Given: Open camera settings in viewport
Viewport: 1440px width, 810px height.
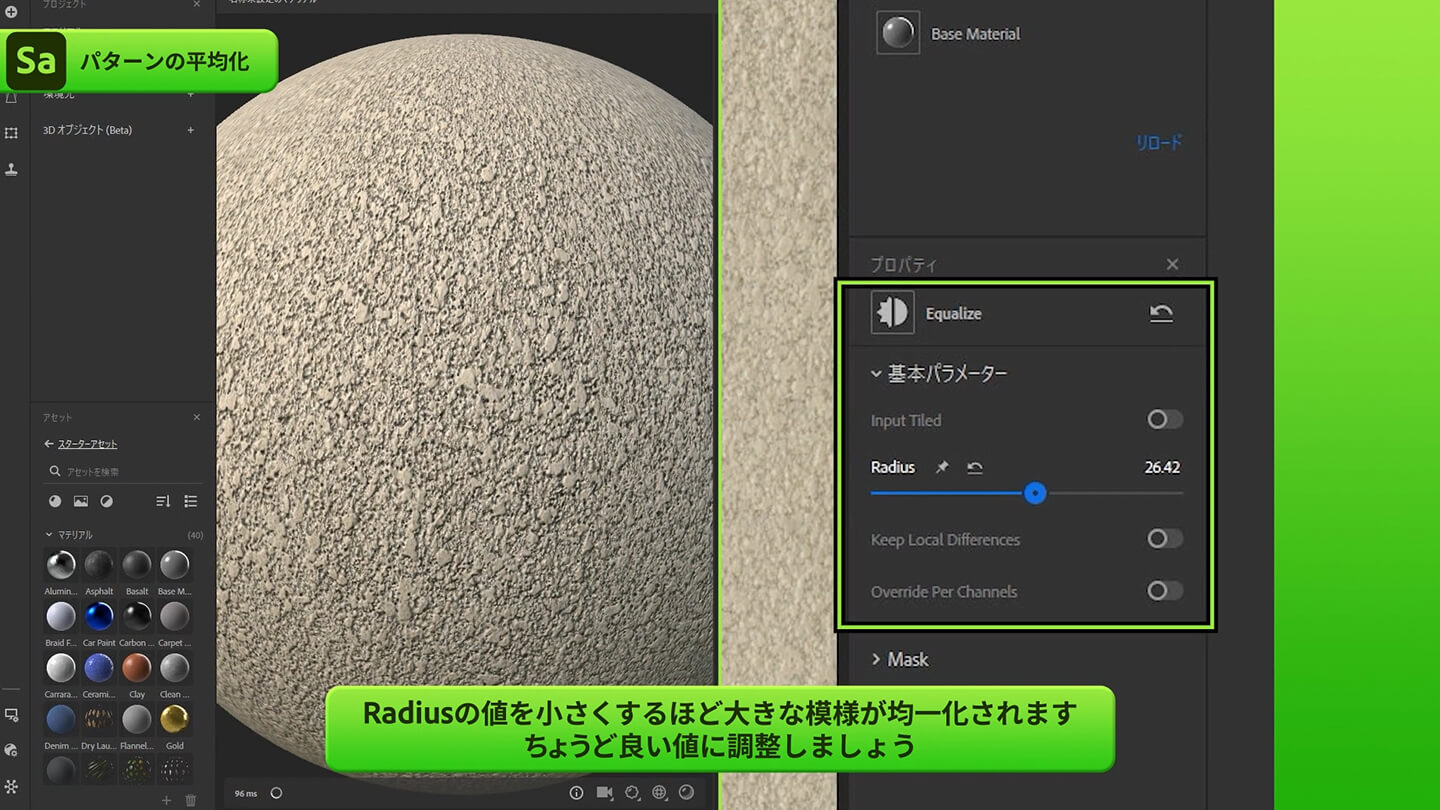Looking at the screenshot, I should tap(604, 793).
